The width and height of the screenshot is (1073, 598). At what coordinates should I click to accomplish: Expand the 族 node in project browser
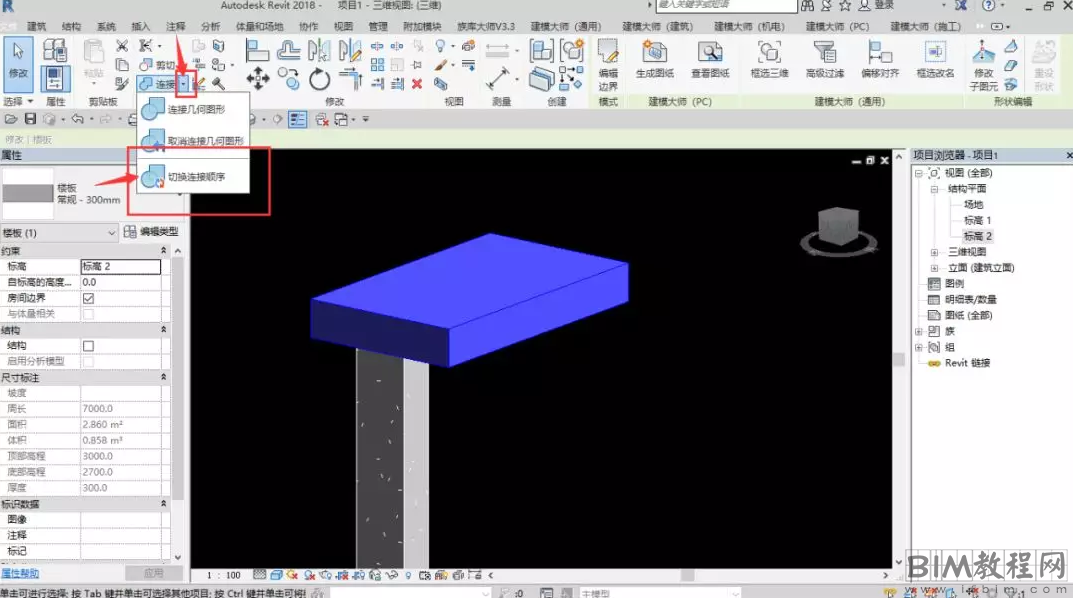pyautogui.click(x=919, y=331)
